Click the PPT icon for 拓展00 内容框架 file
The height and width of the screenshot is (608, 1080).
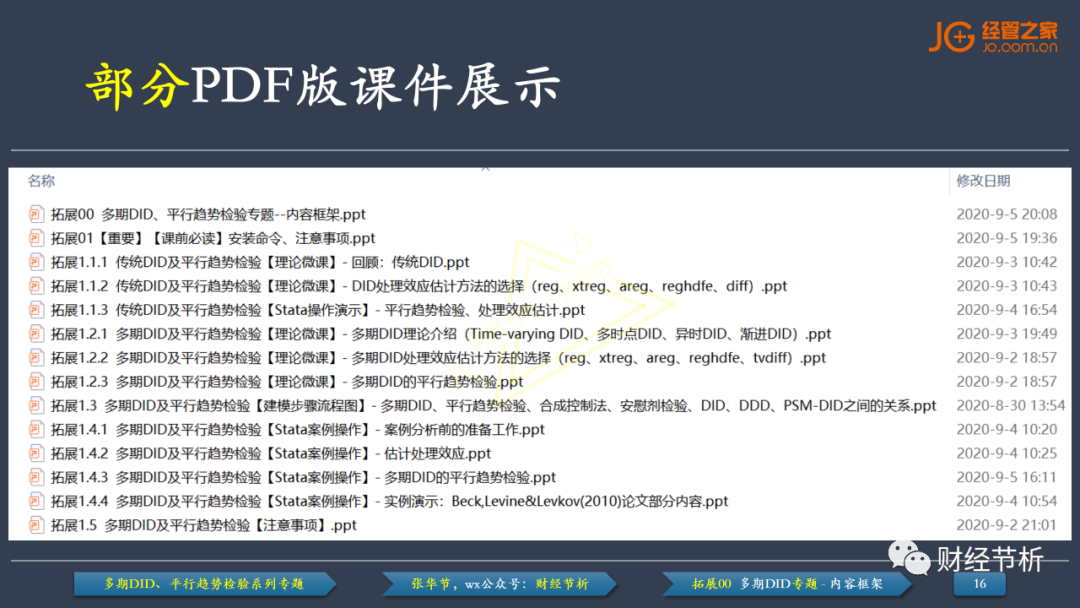point(37,214)
